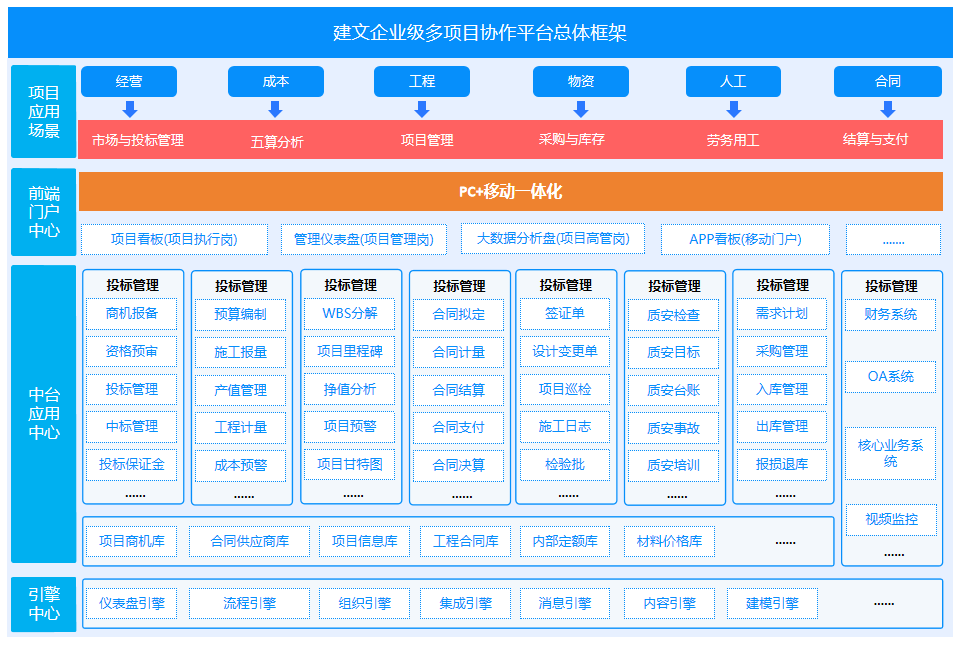Click the down arrow under 合同
This screenshot has height=646, width=961.
pos(887,110)
